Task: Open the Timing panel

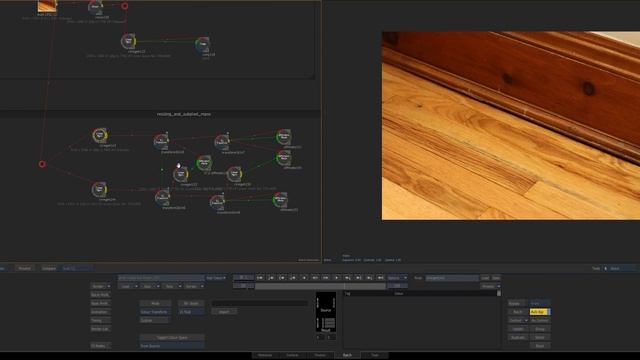Action: click(100, 320)
